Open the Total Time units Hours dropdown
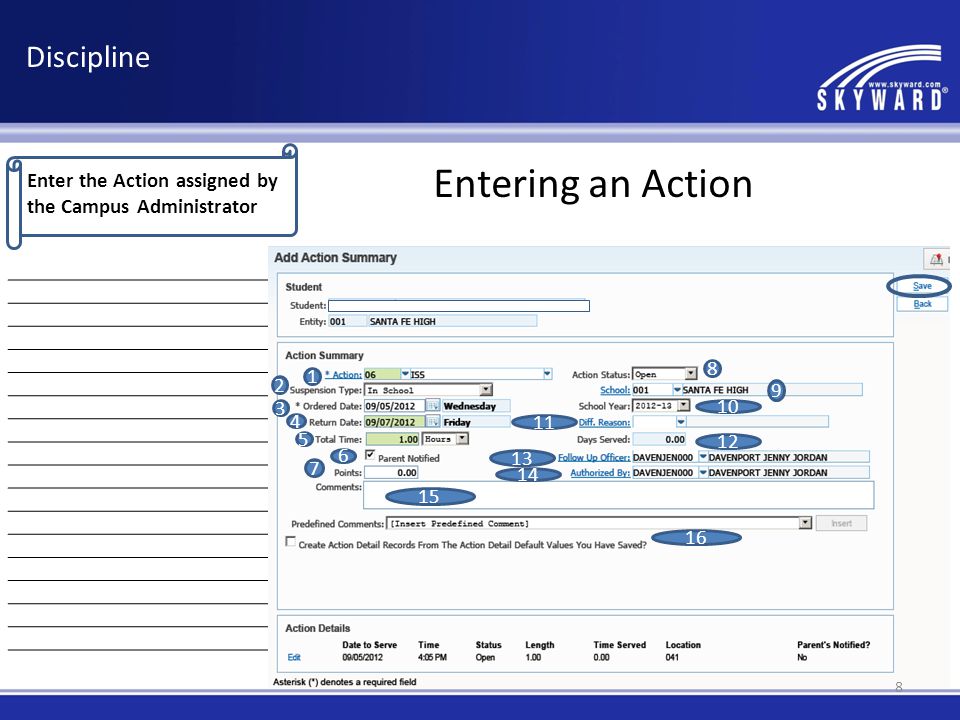 pos(462,438)
